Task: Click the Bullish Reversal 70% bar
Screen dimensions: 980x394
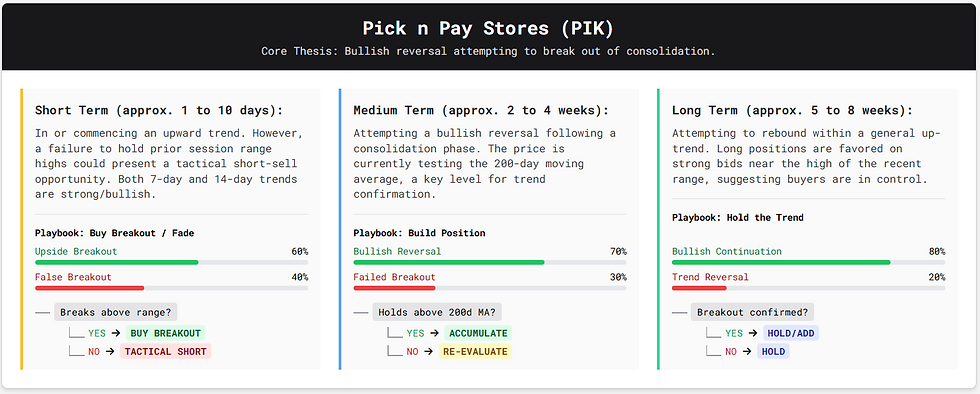Action: point(490,263)
